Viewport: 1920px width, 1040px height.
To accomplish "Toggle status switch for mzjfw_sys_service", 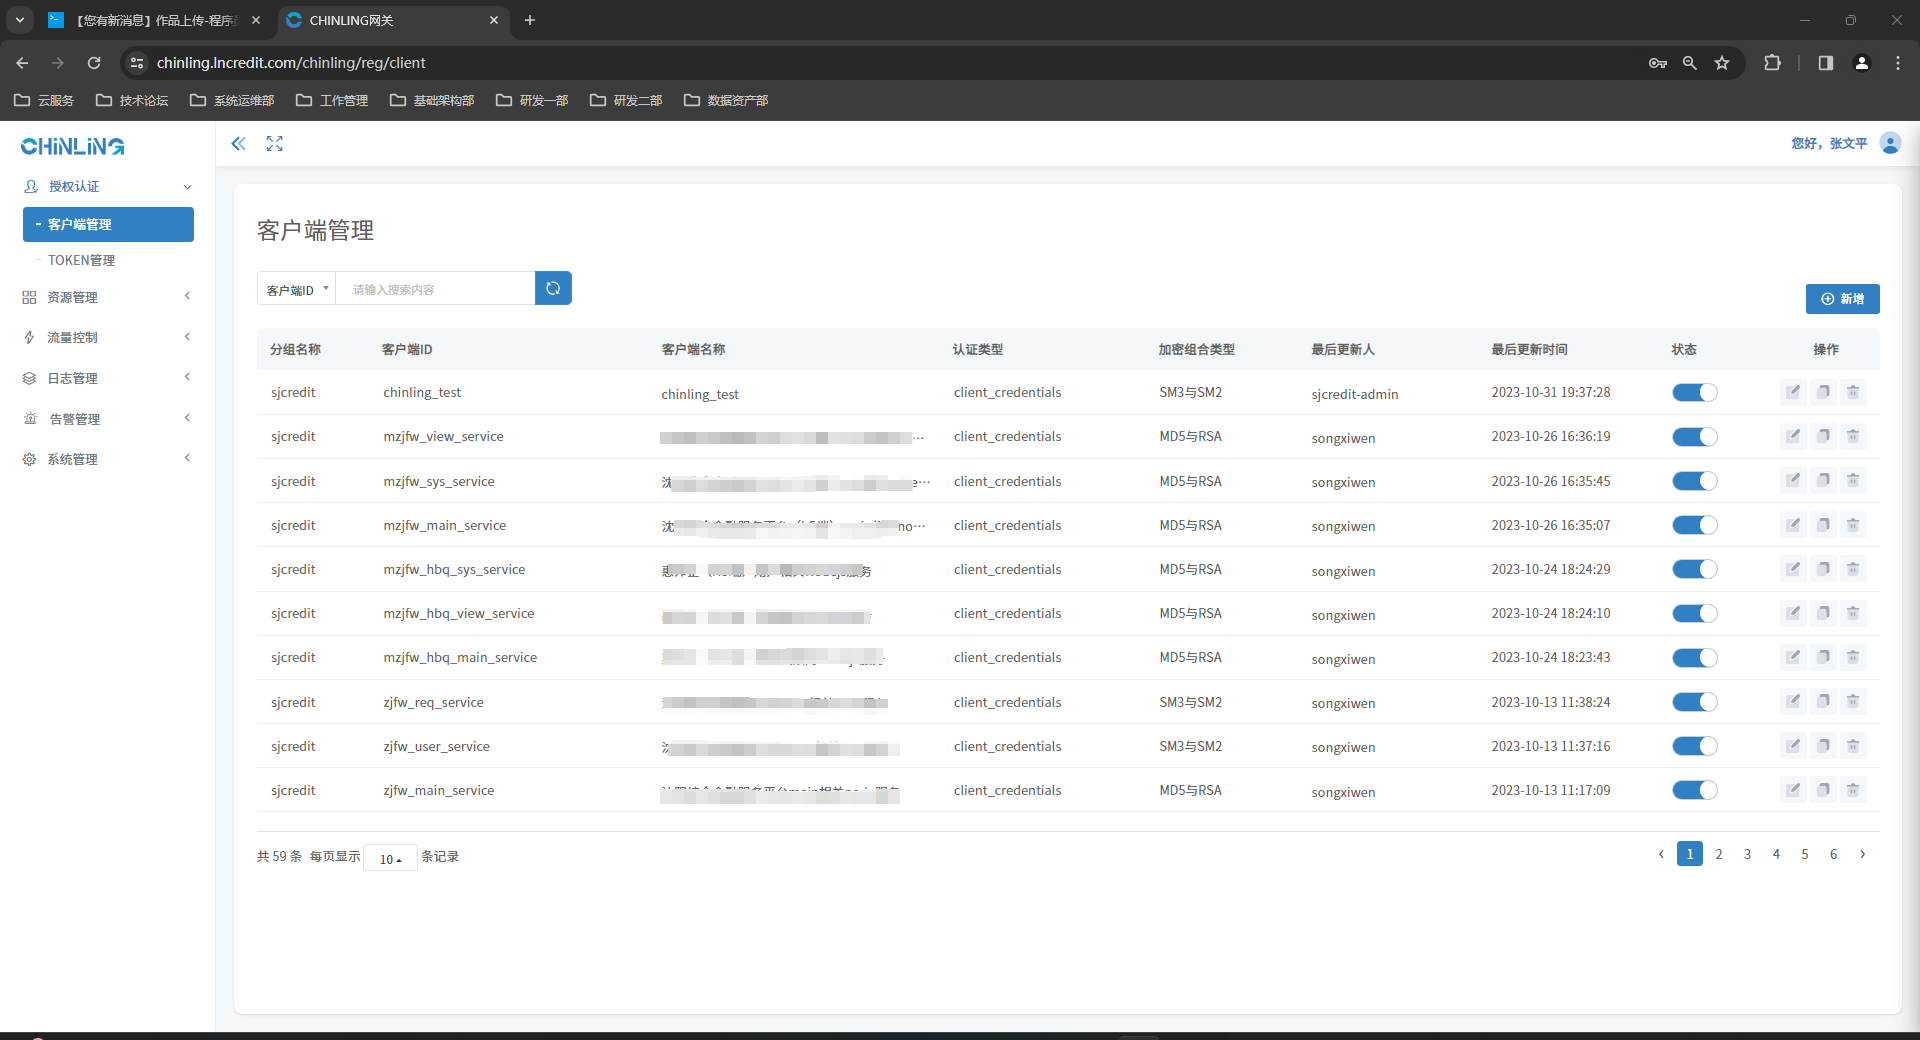I will 1695,481.
